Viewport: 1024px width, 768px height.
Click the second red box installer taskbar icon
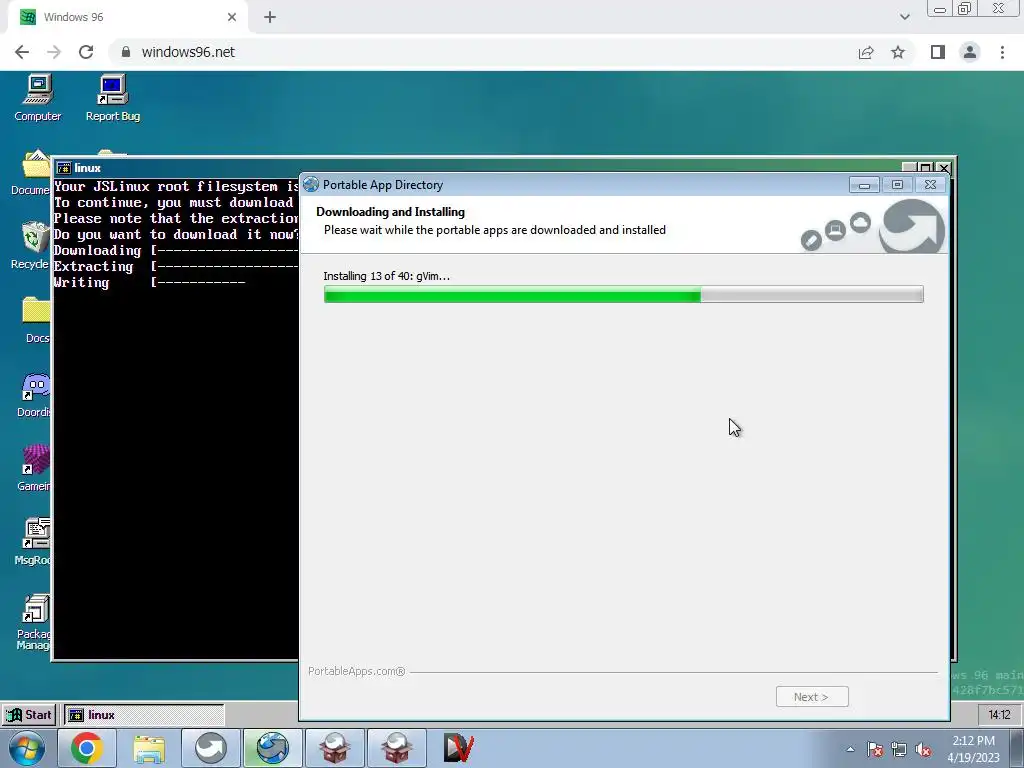396,748
